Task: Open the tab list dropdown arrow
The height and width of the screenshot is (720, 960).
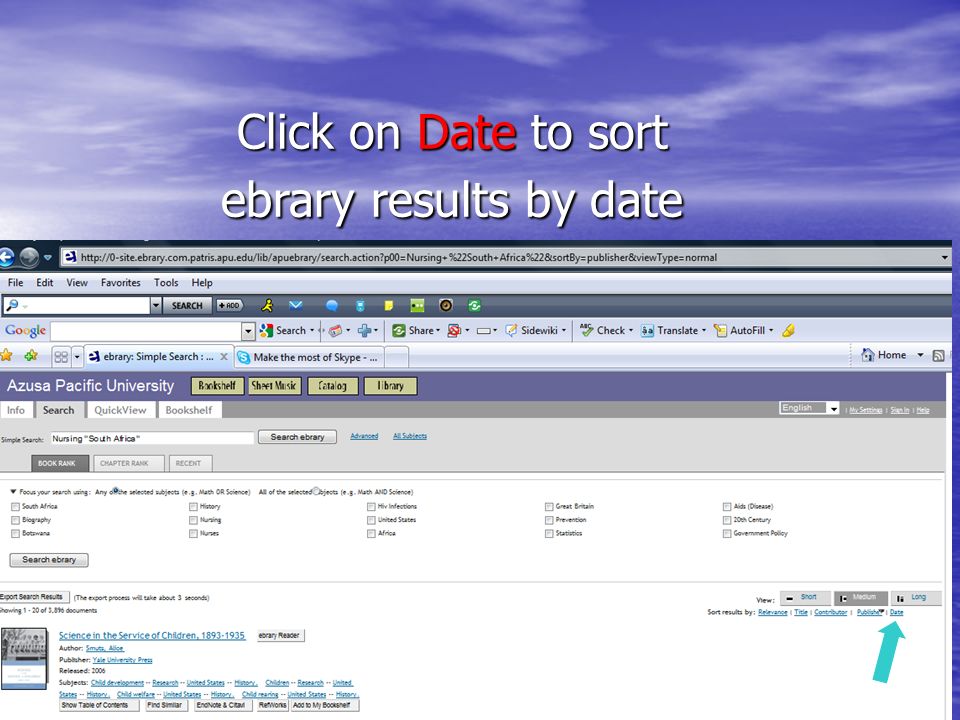Action: coord(77,356)
